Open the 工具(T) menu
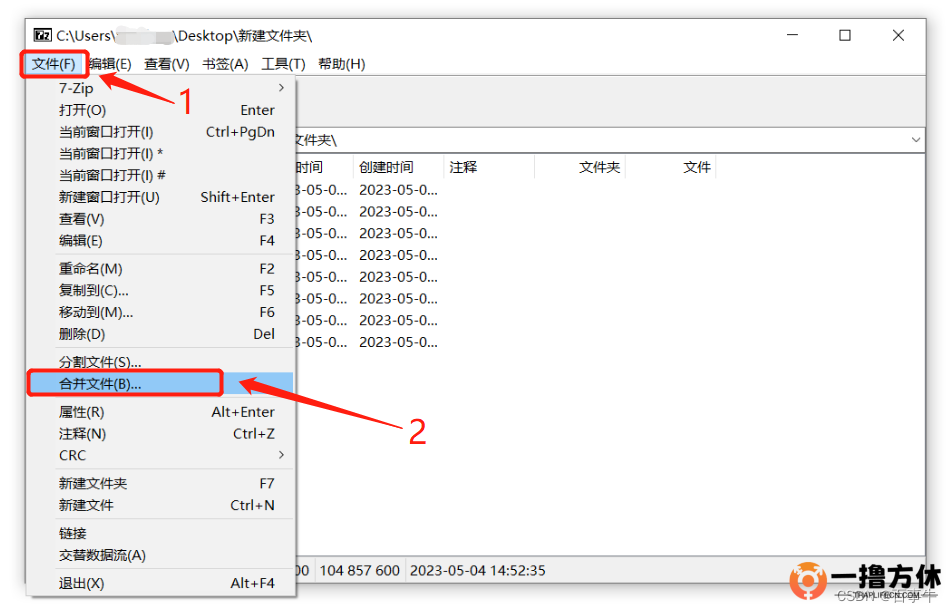952x612 pixels. point(283,64)
